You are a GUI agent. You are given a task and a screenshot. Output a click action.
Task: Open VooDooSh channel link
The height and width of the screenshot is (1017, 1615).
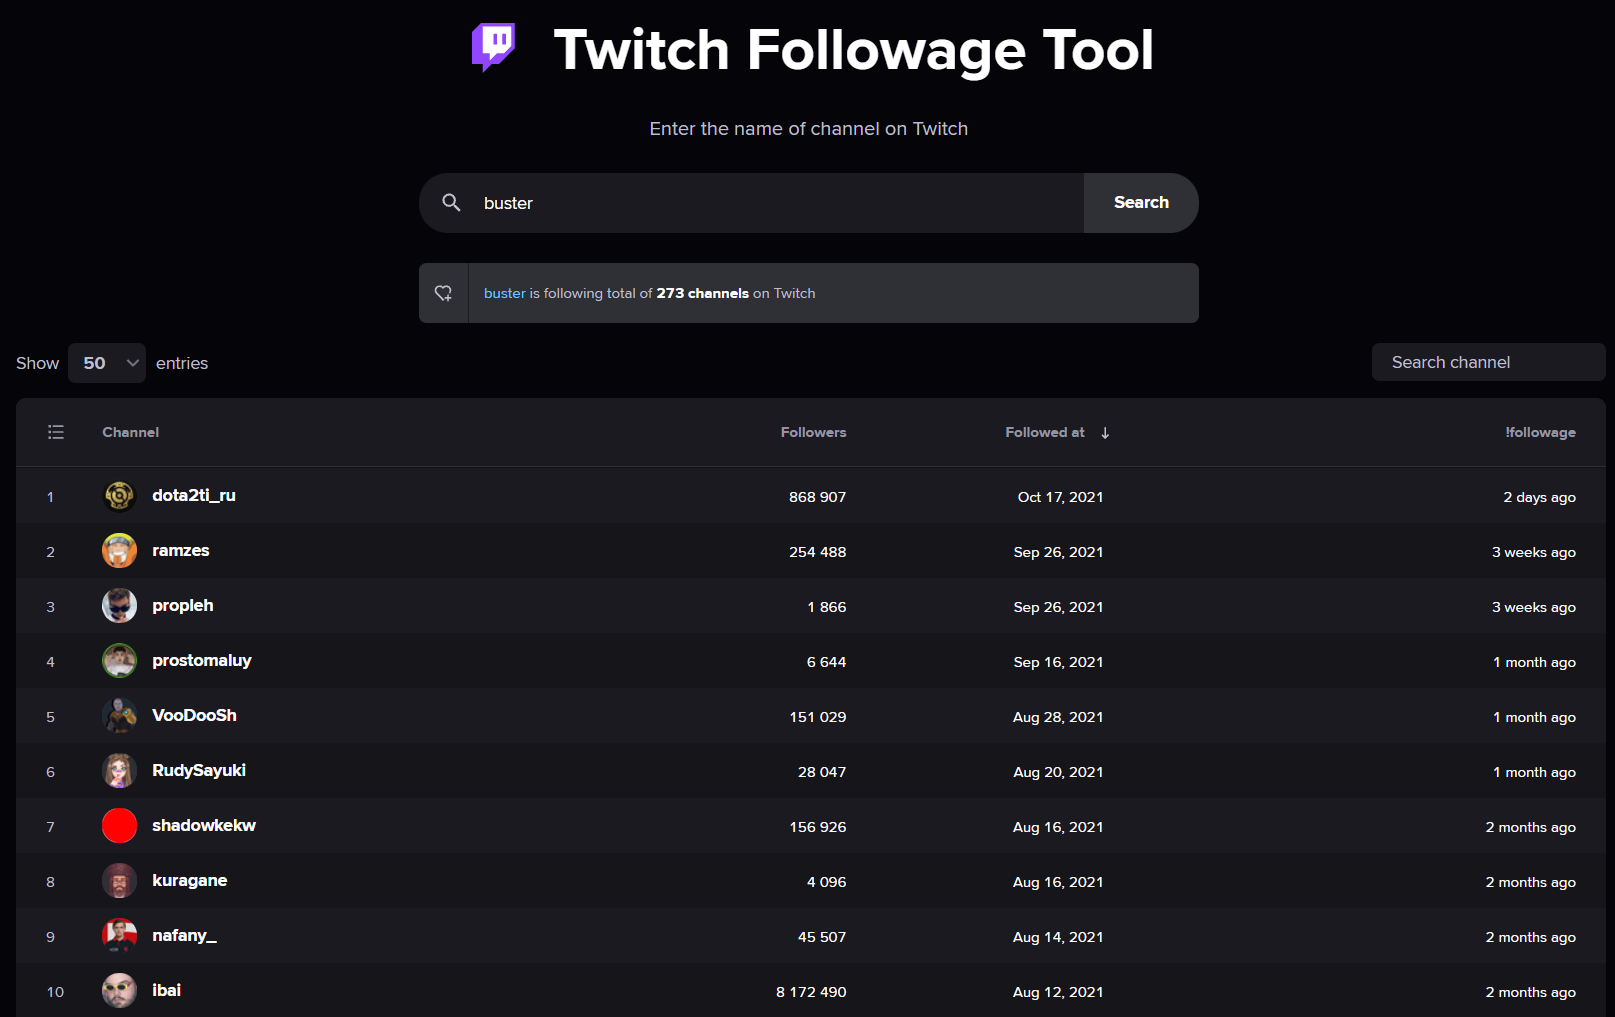[x=194, y=716]
